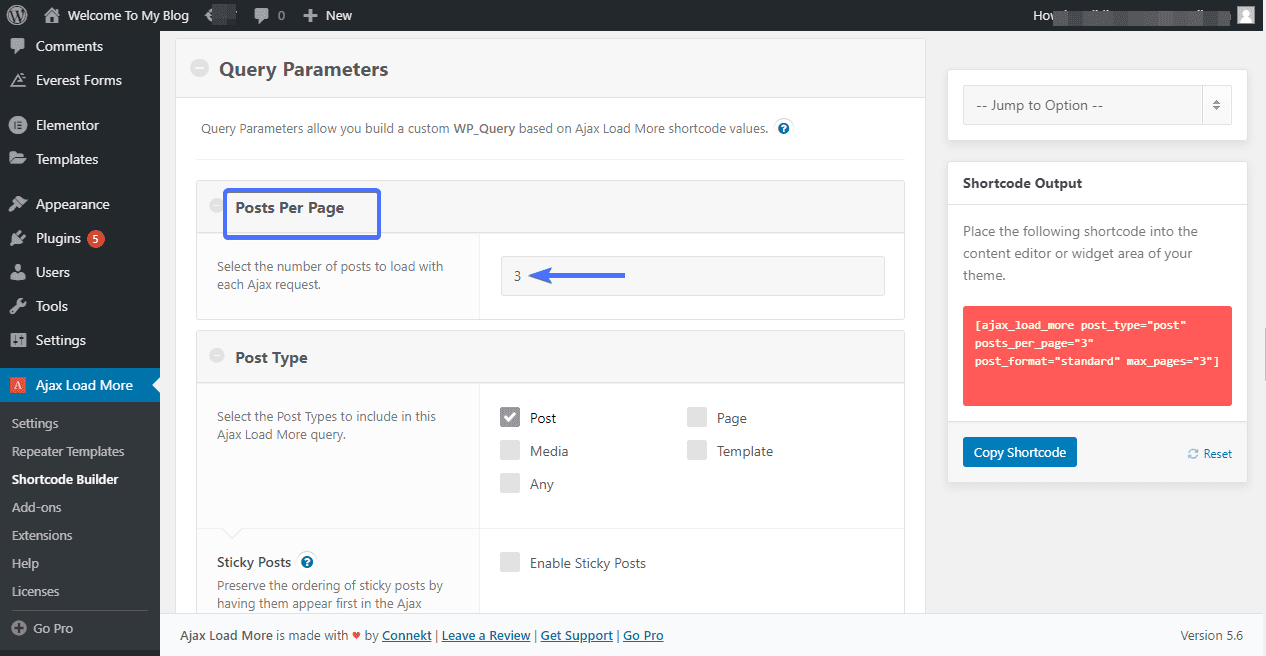Open comments bubble icon in admin bar
The height and width of the screenshot is (656, 1266).
click(x=262, y=15)
